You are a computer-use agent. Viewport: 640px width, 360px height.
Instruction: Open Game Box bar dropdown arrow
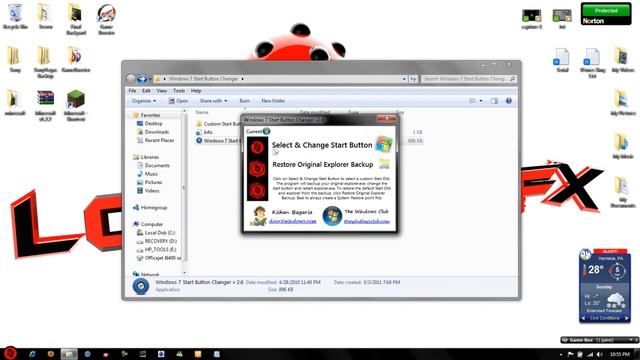point(630,340)
